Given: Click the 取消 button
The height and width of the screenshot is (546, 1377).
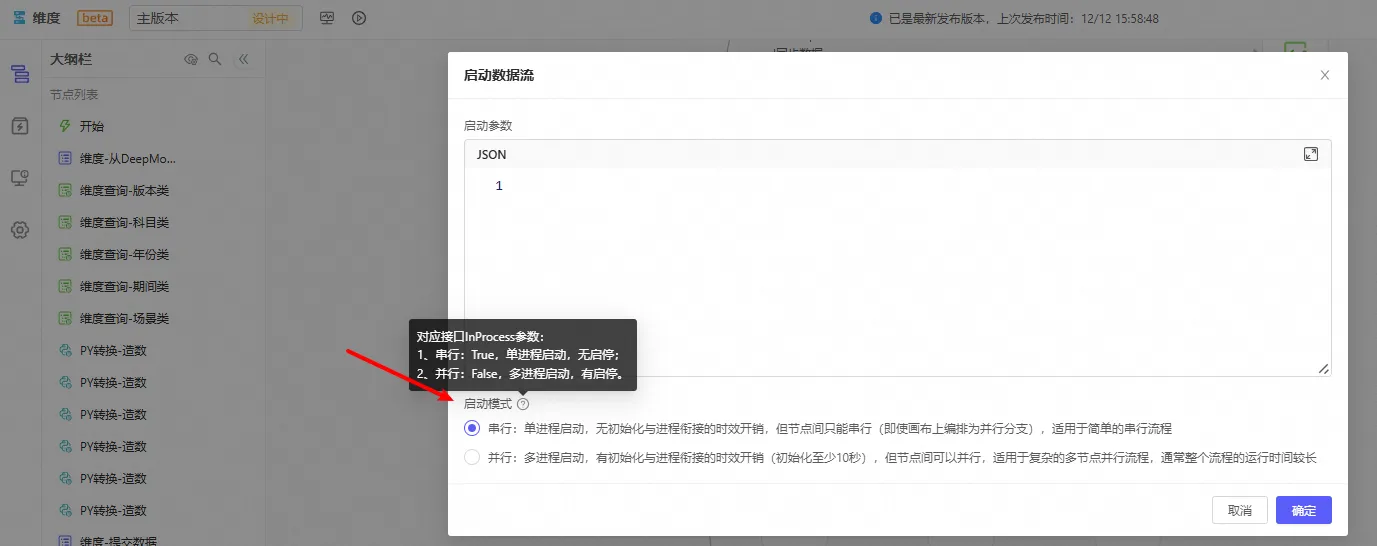Looking at the screenshot, I should (x=1239, y=510).
